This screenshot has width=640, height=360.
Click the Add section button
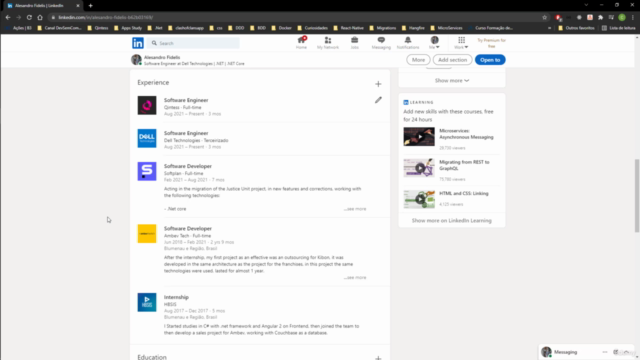click(x=452, y=60)
